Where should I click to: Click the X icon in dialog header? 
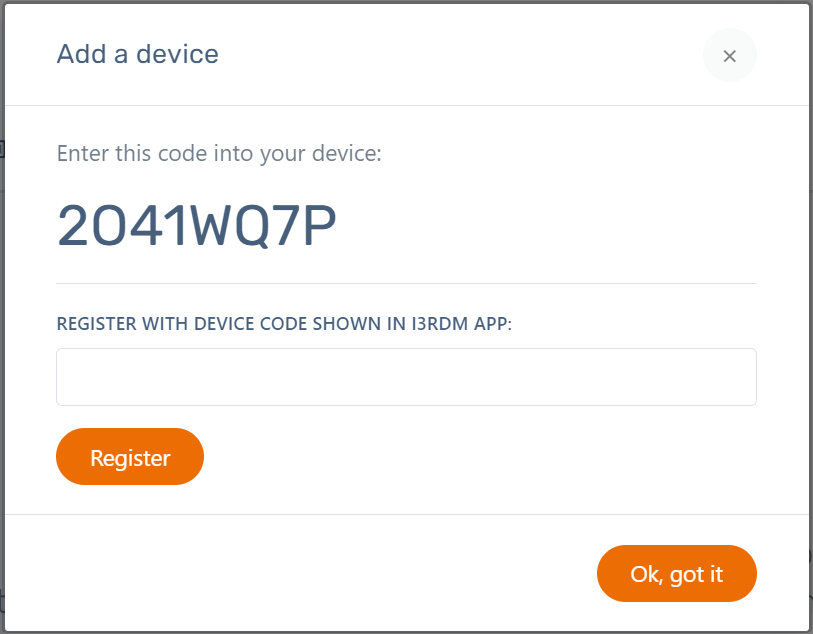tap(729, 56)
